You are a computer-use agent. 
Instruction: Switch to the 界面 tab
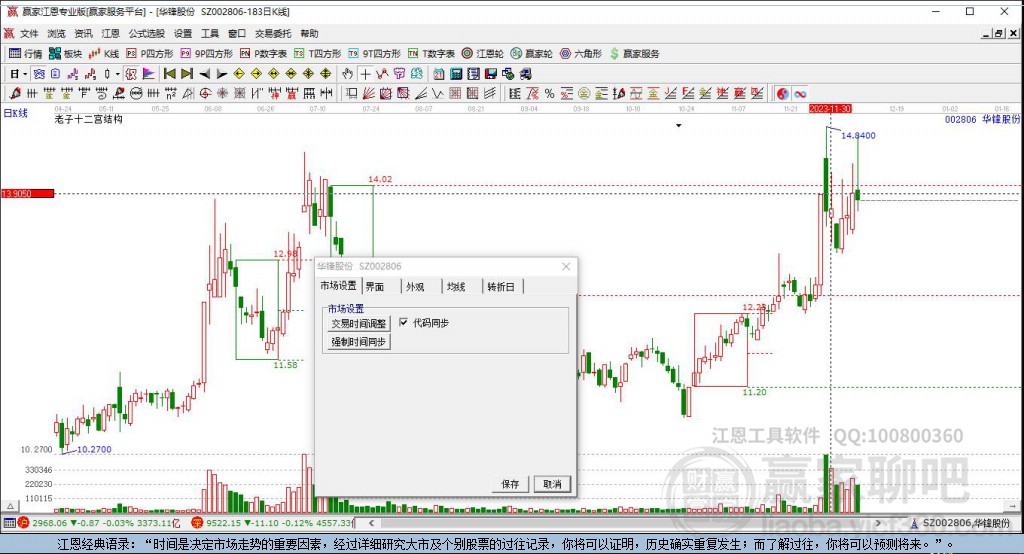[374, 287]
